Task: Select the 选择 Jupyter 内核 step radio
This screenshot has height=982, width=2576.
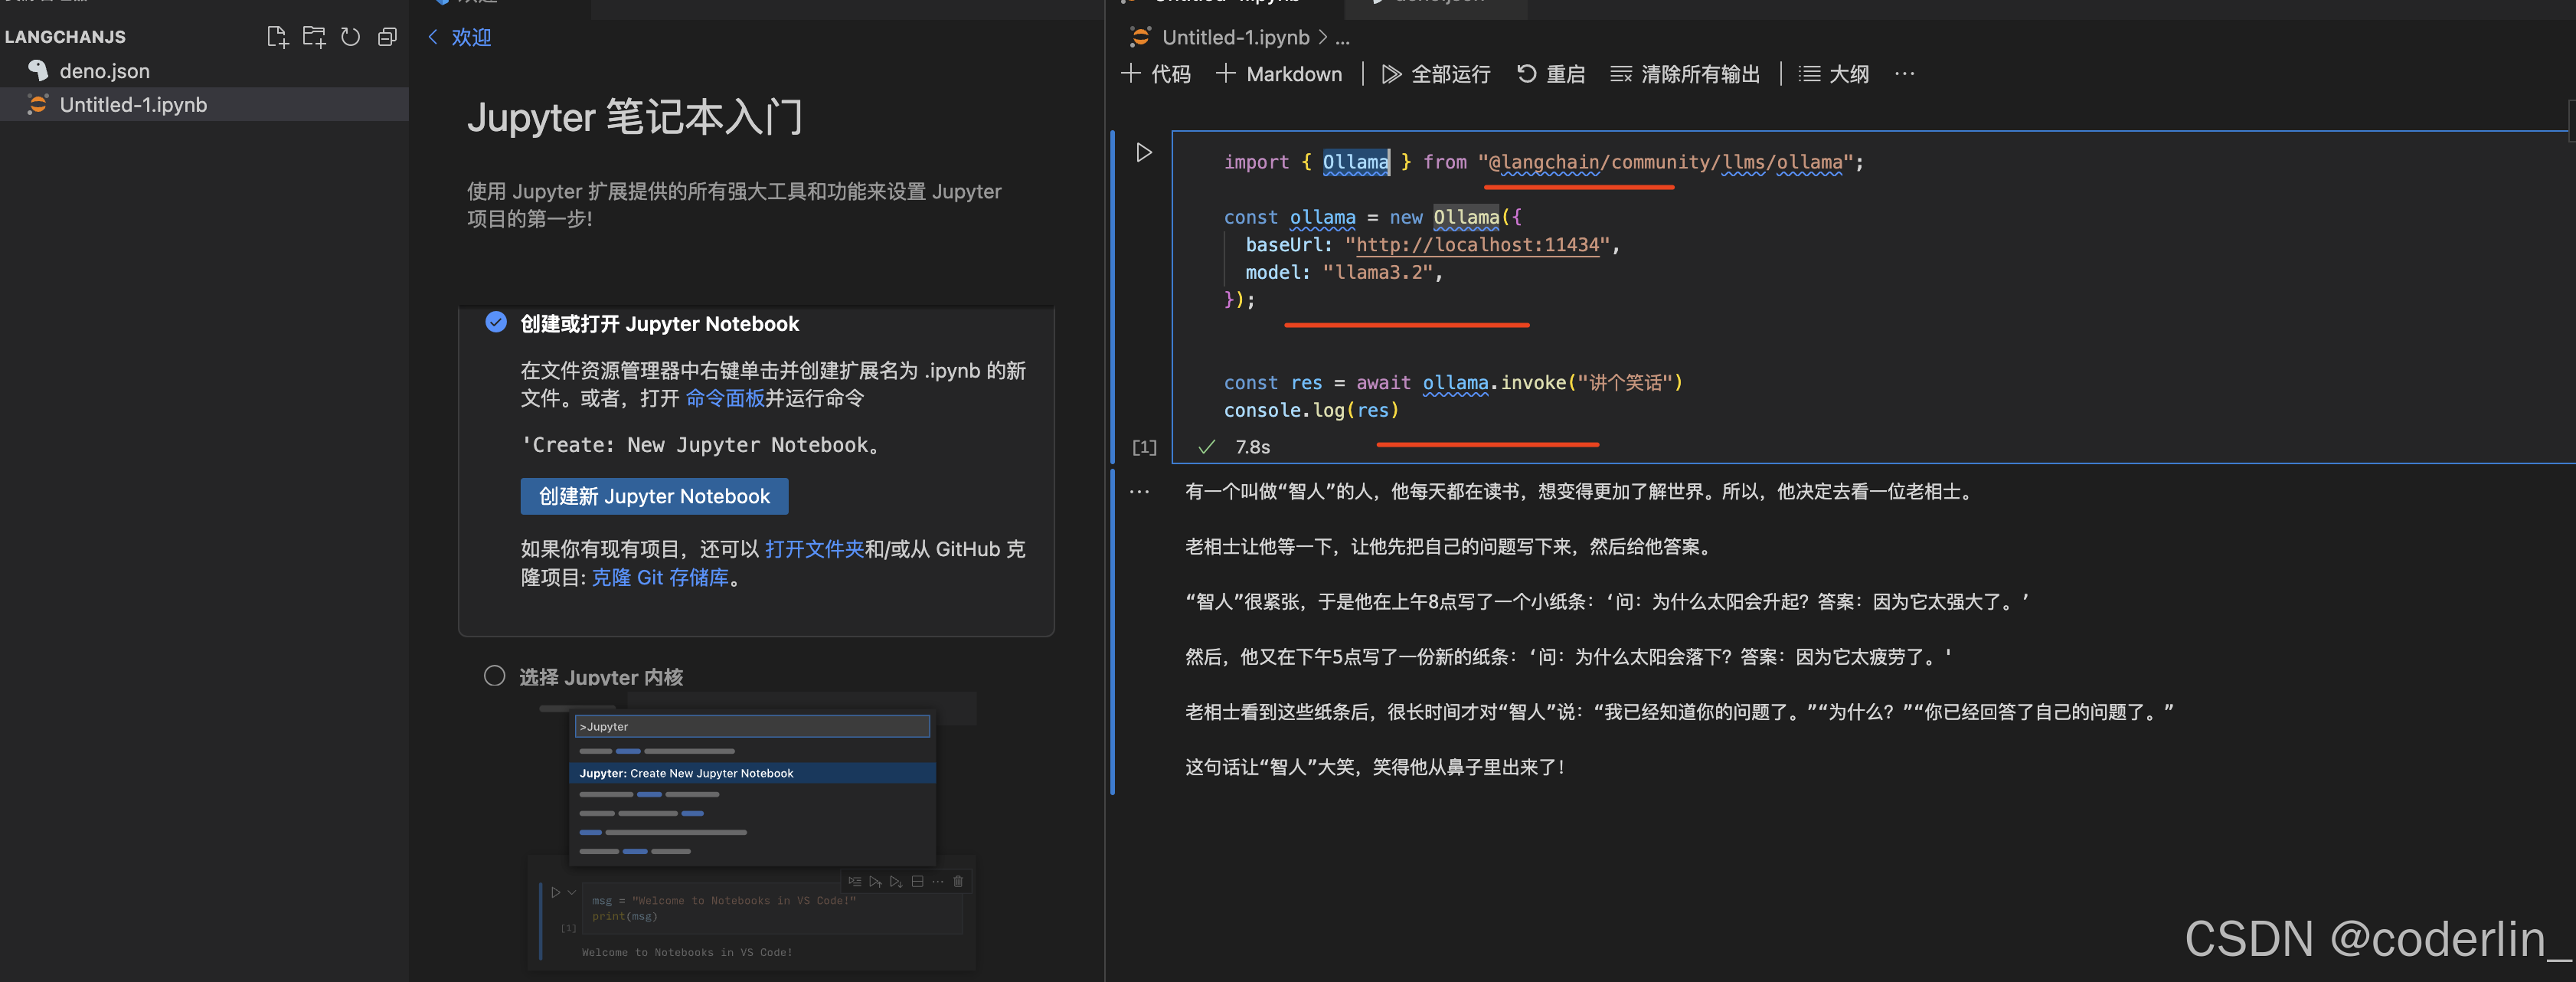Action: [494, 676]
